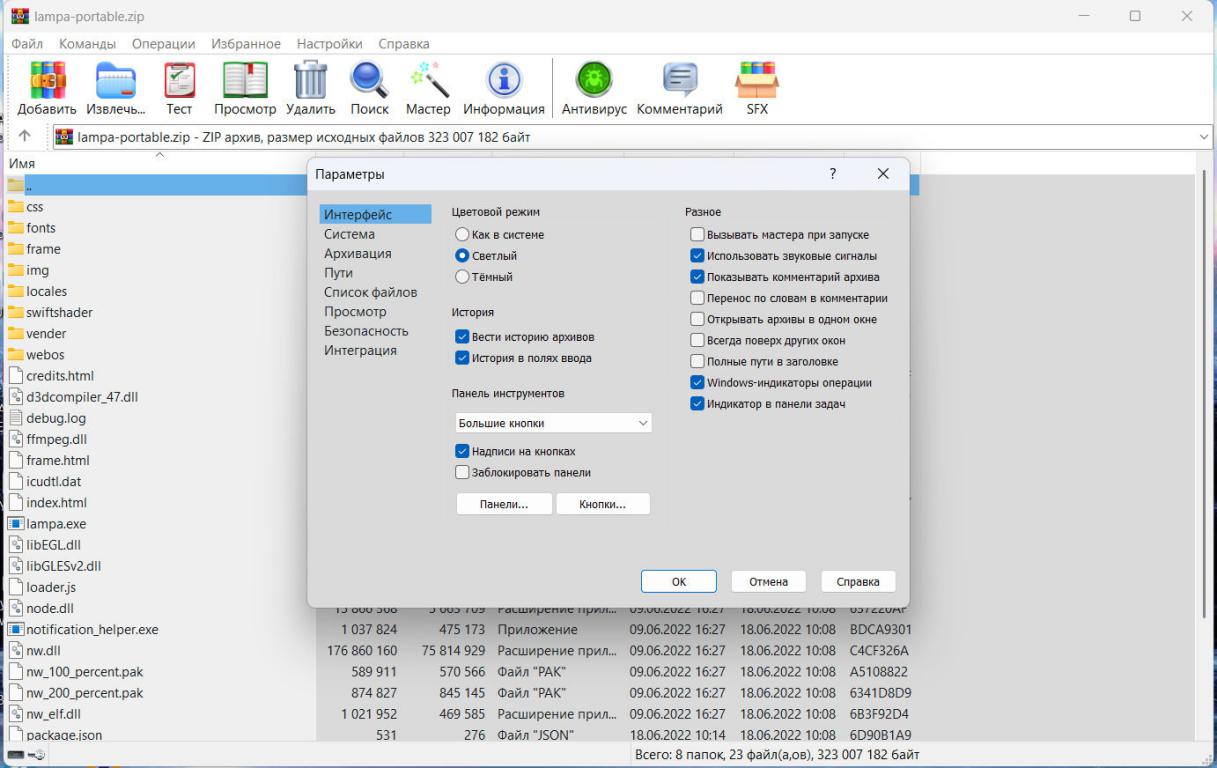This screenshot has height=768, width=1217.
Task: Open the Настройки menu
Action: 328,44
